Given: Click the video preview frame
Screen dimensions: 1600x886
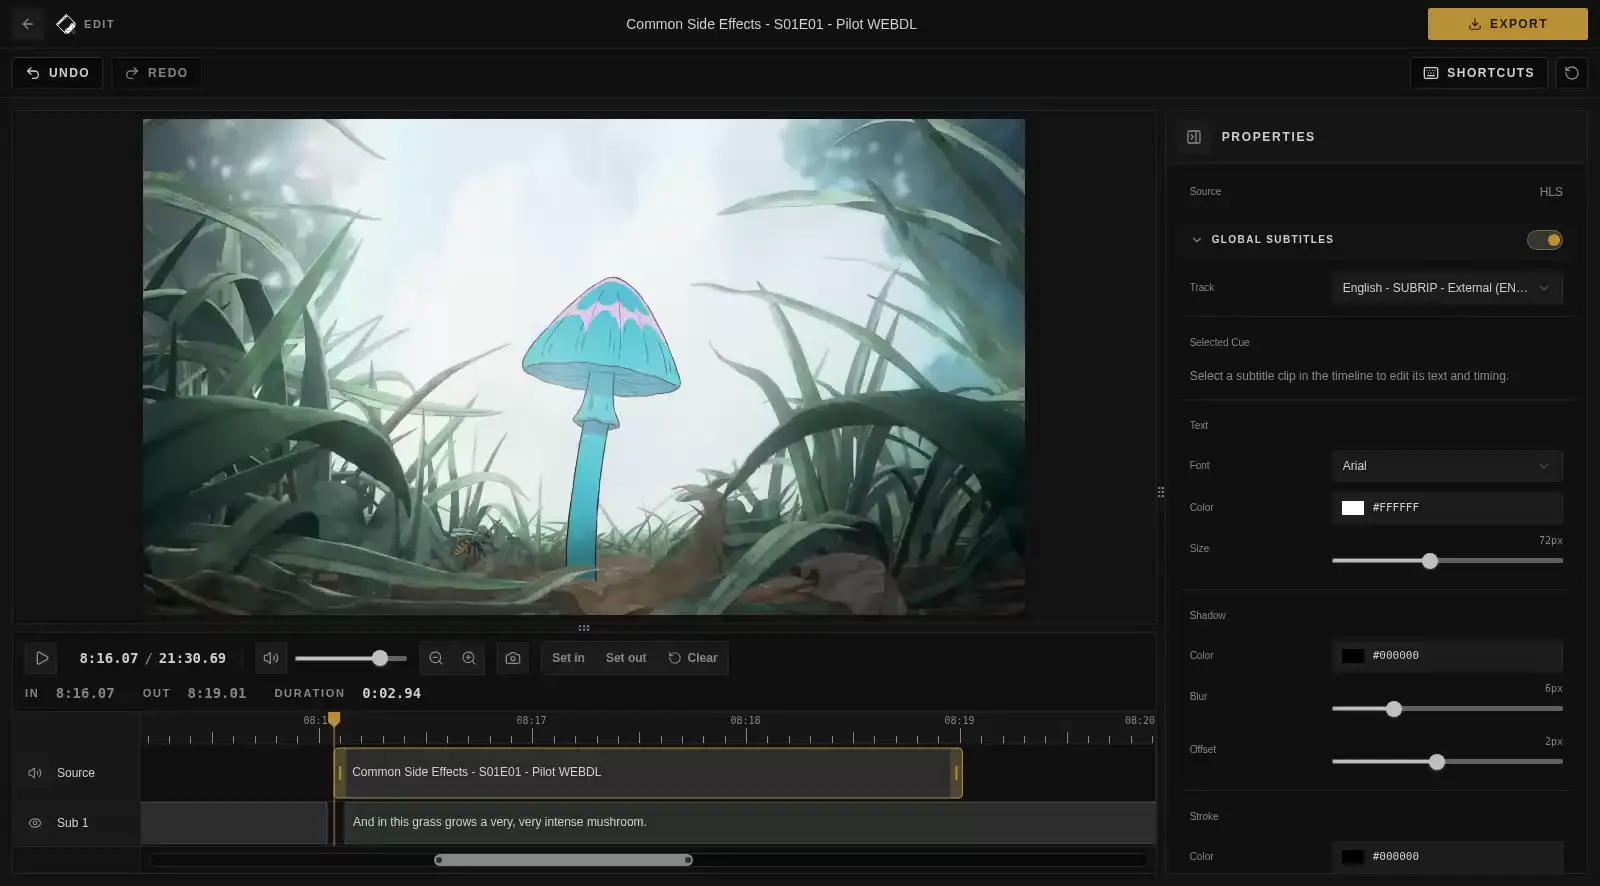Looking at the screenshot, I should point(584,367).
